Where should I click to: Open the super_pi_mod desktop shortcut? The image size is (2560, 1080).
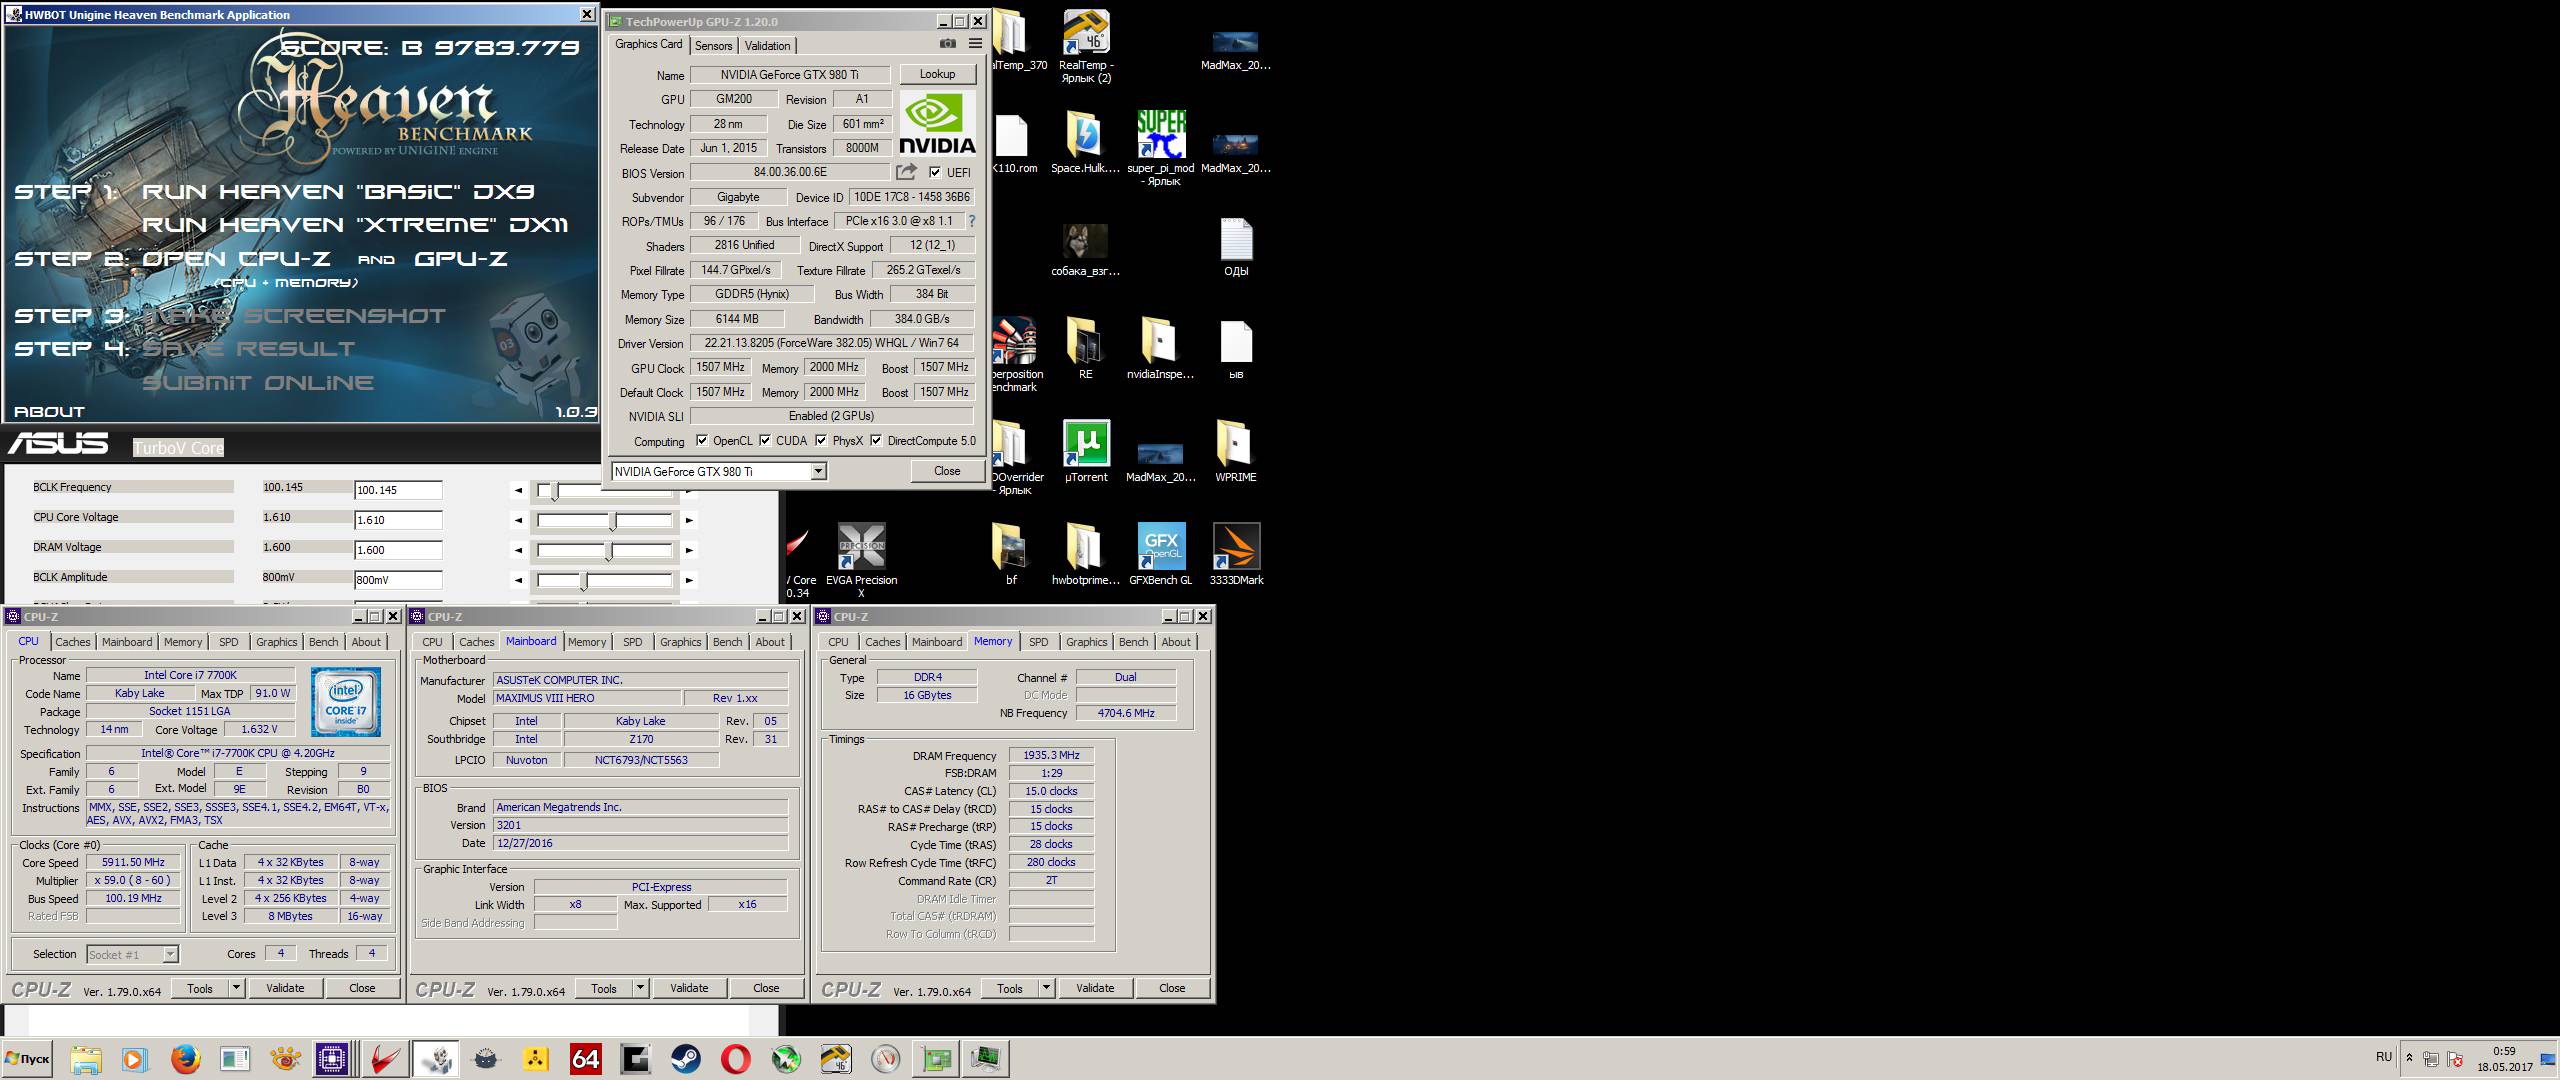point(1161,148)
